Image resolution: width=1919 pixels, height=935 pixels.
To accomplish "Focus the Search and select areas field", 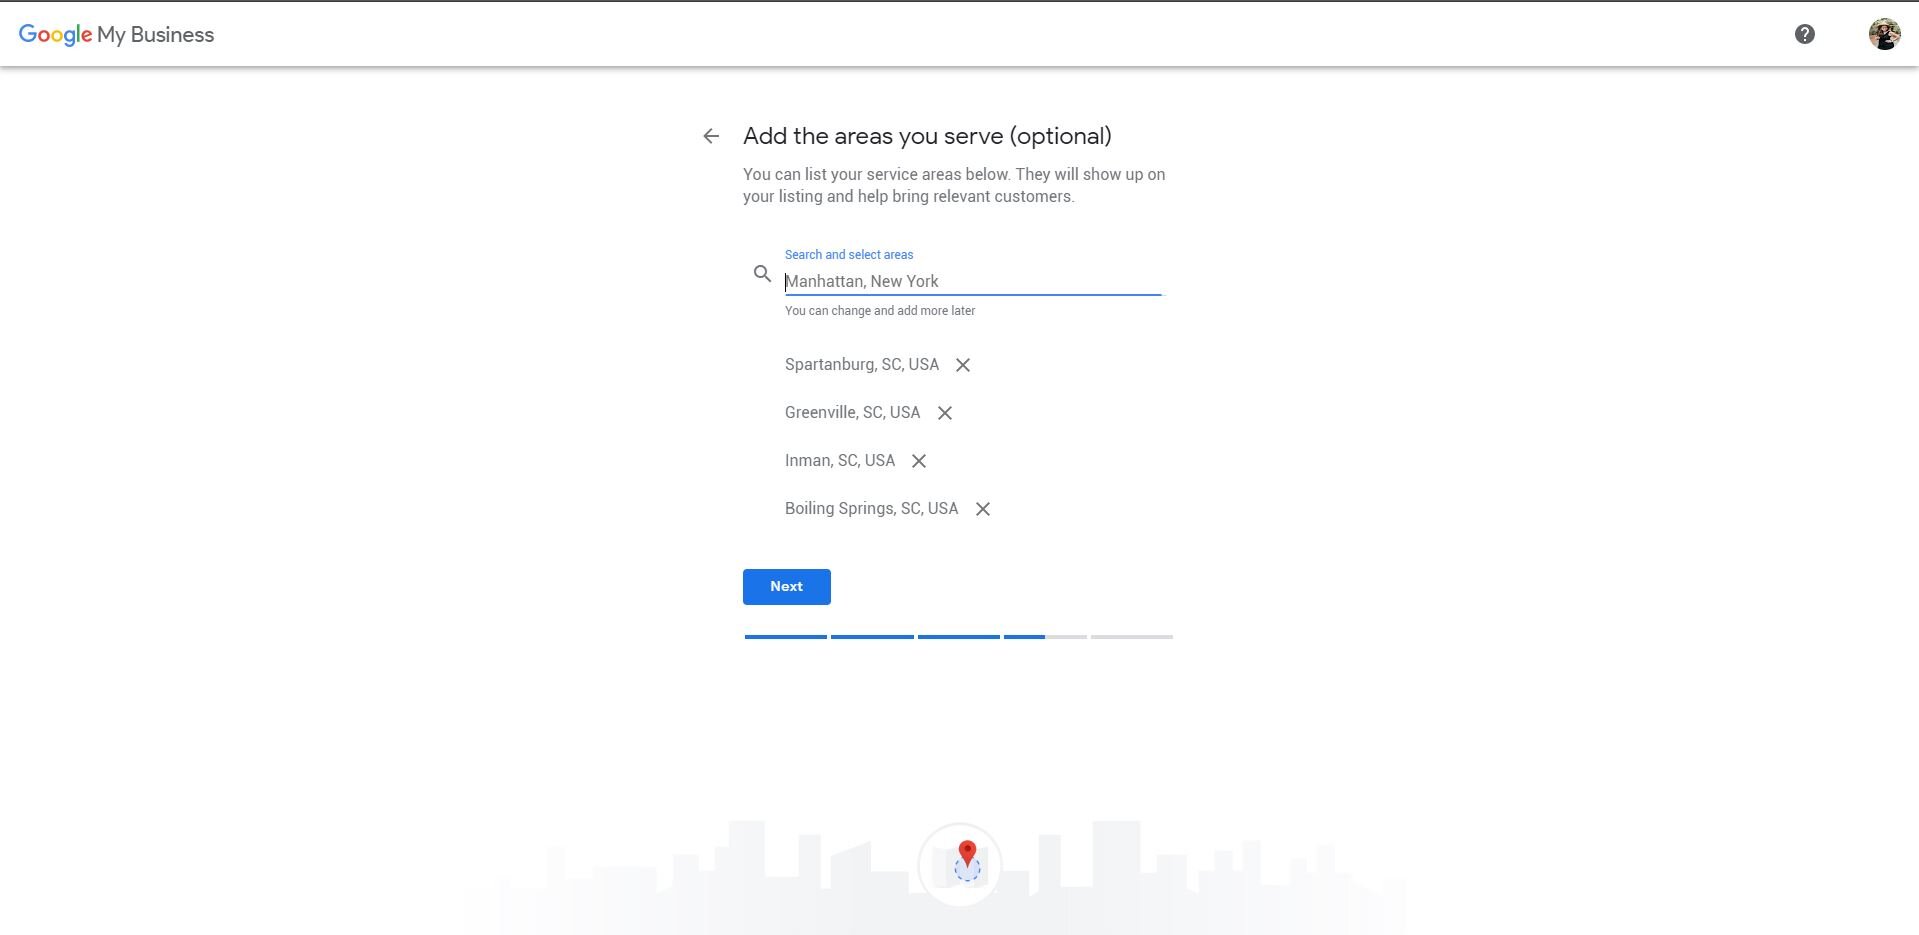I will tap(972, 281).
